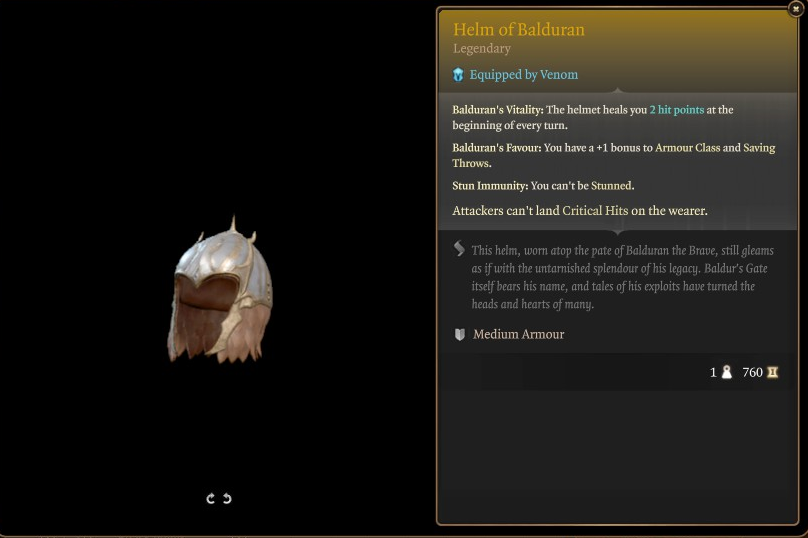Click the 'Stun Immunity' passive name
The image size is (808, 538).
click(x=490, y=186)
